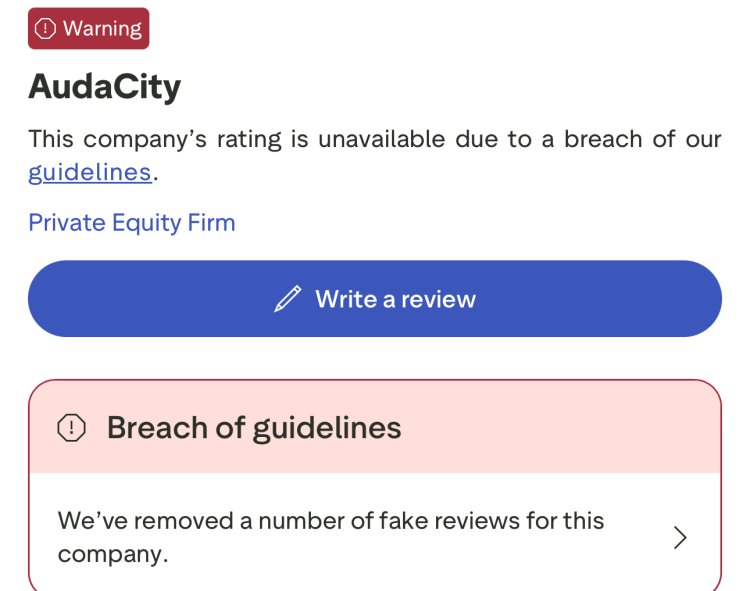Click the 'breach of our' phrase in notice
This screenshot has height=591, width=750.
pyautogui.click(x=643, y=139)
